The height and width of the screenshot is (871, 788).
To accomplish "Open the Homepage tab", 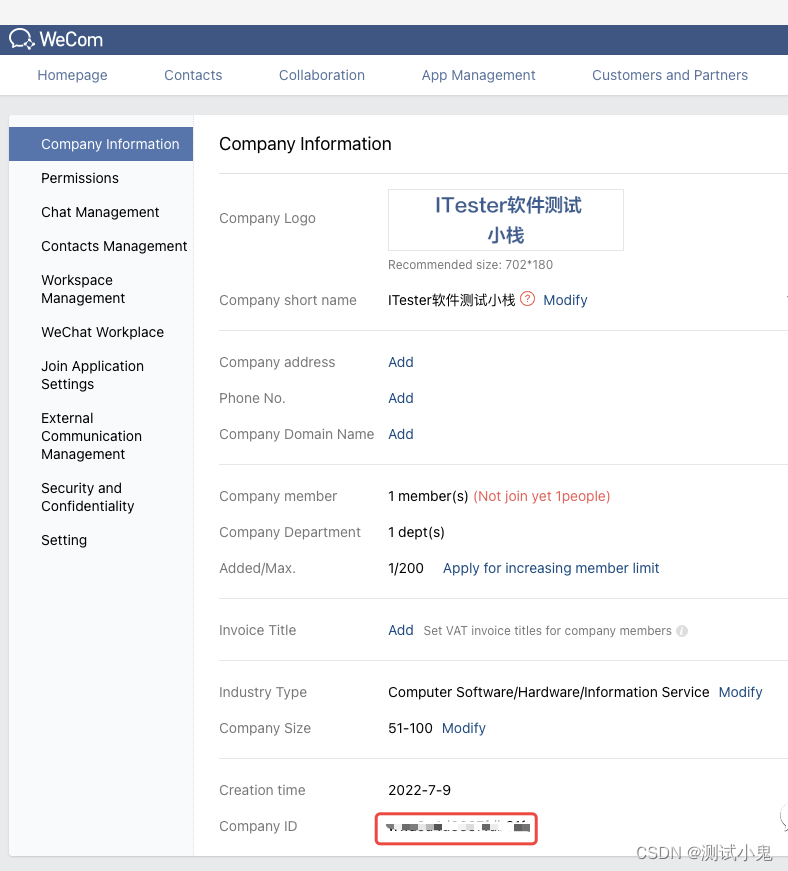I will click(x=72, y=75).
